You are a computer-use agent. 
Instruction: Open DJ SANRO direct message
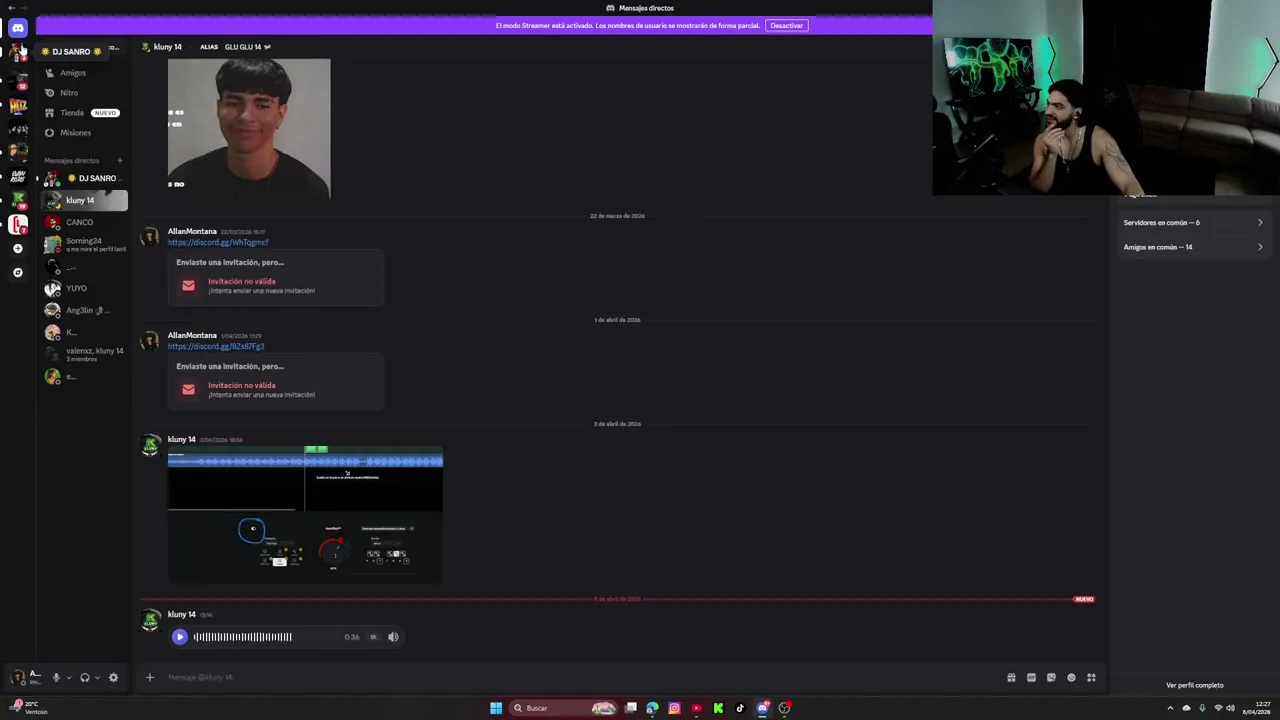pyautogui.click(x=84, y=178)
